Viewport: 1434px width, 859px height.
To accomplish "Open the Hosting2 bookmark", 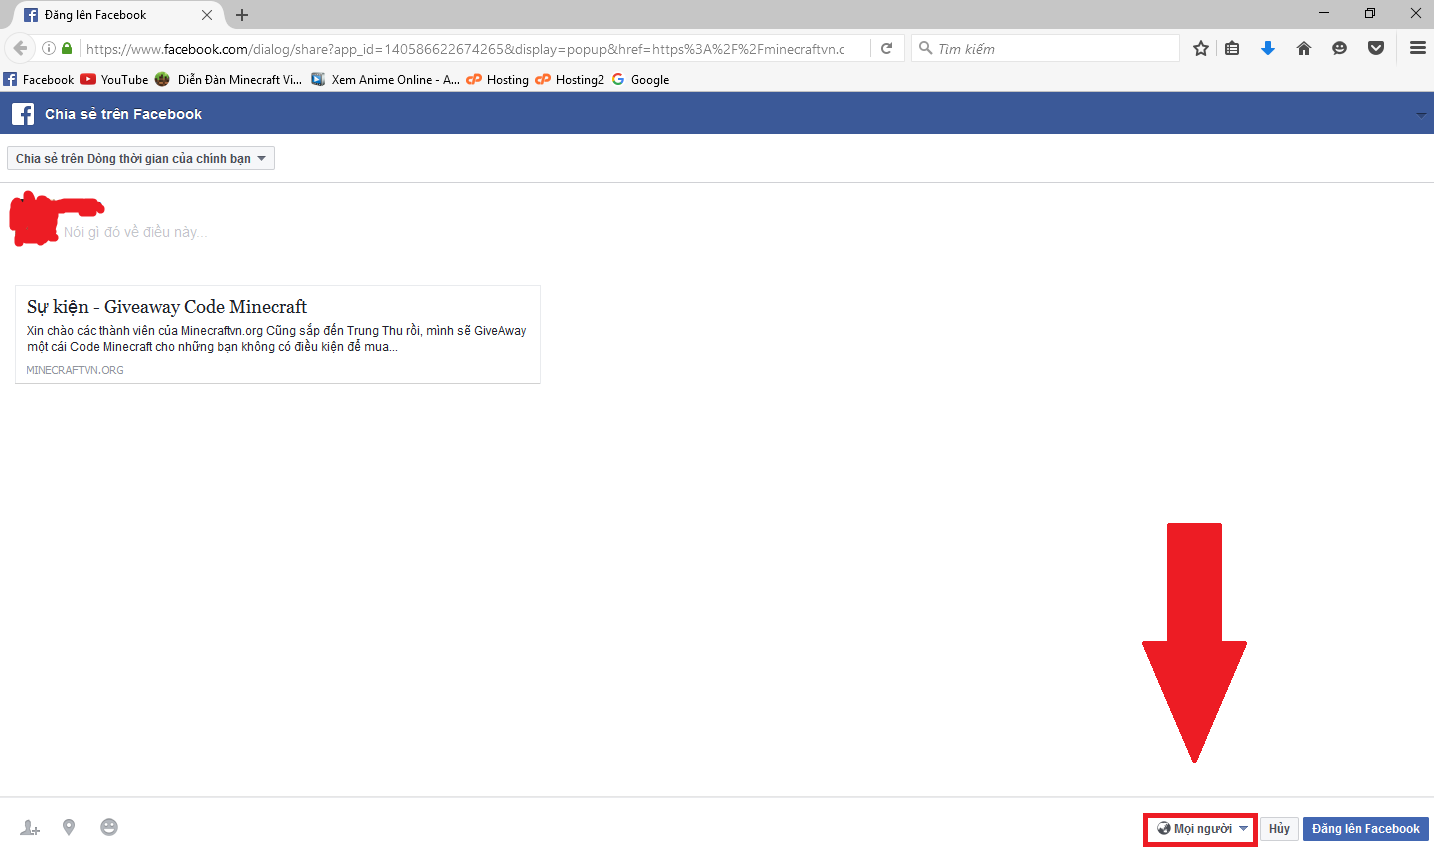I will [x=570, y=80].
